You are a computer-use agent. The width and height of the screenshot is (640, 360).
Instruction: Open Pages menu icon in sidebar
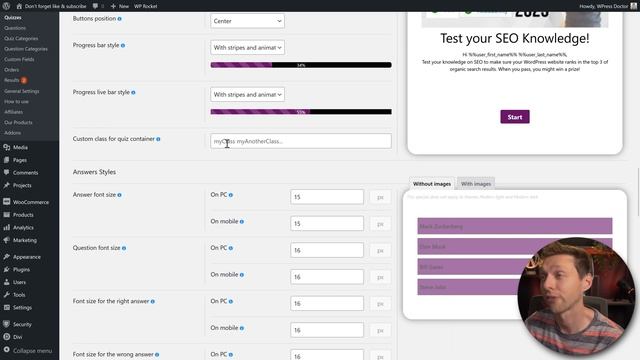[x=7, y=160]
